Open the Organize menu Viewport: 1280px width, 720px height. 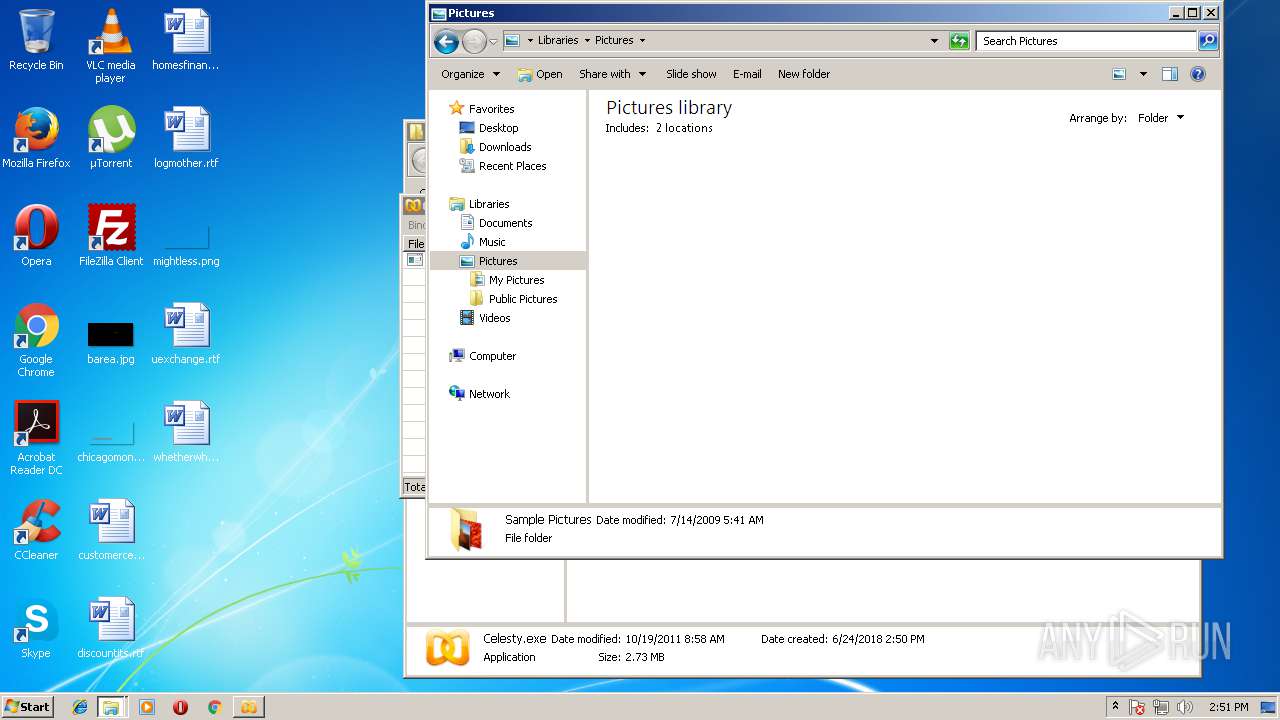pos(470,74)
